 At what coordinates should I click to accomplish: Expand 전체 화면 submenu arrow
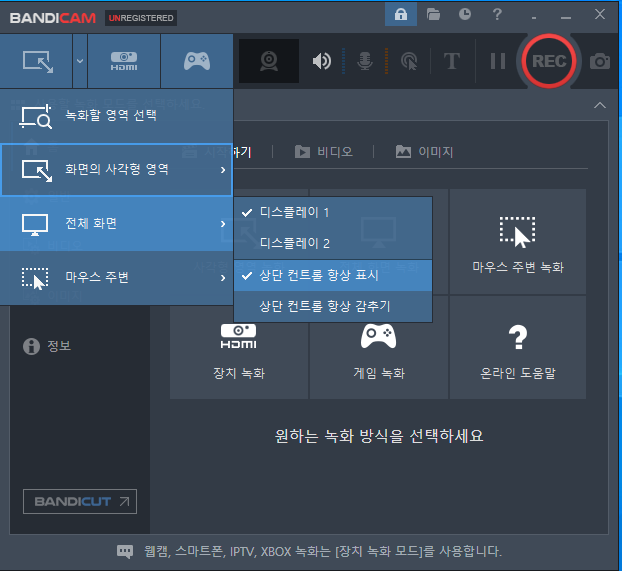tap(223, 224)
